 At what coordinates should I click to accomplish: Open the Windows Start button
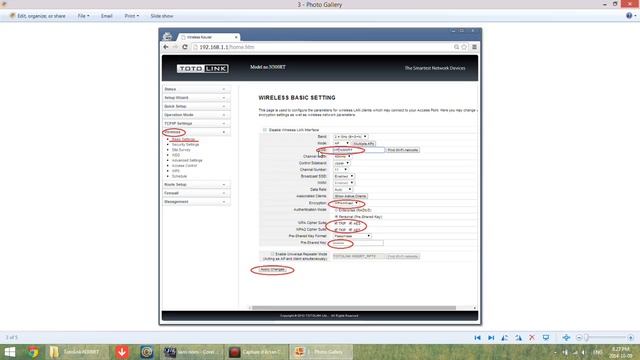point(10,352)
